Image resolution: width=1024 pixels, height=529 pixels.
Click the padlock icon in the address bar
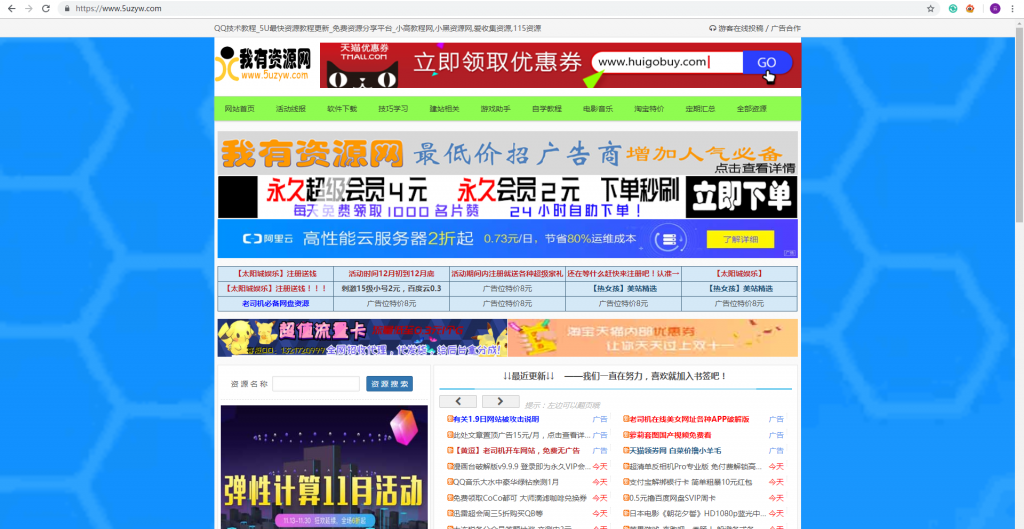click(x=67, y=8)
